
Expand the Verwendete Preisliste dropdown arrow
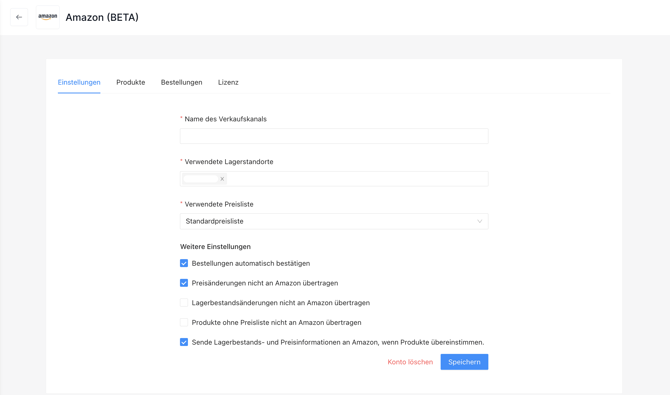pos(479,221)
